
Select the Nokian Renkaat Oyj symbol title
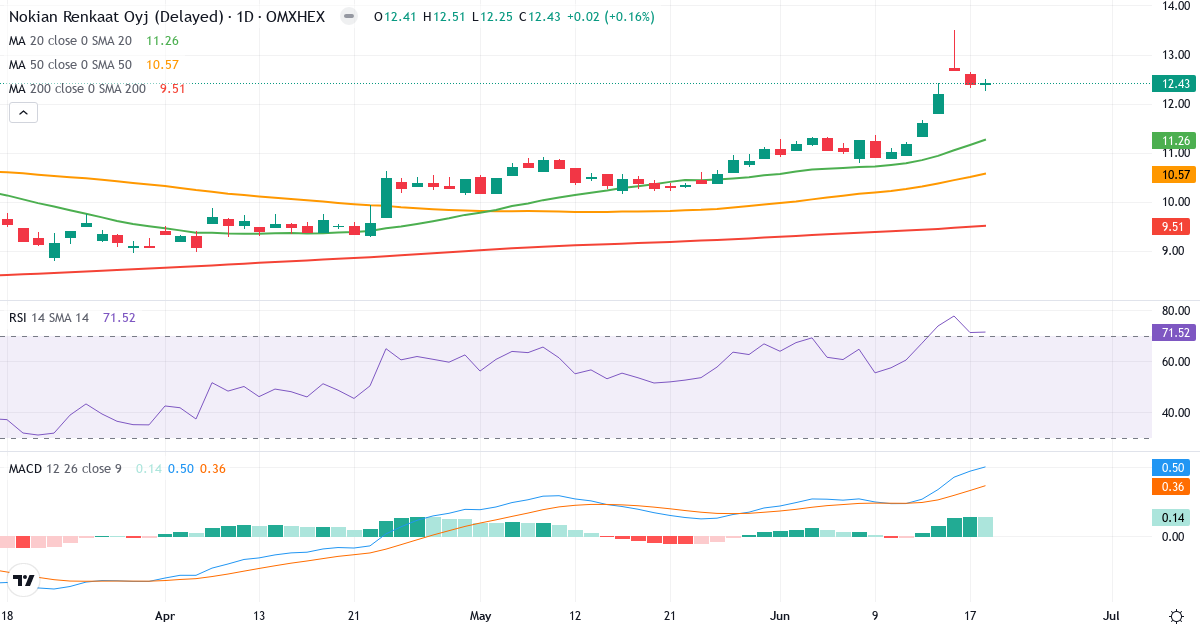[166, 17]
